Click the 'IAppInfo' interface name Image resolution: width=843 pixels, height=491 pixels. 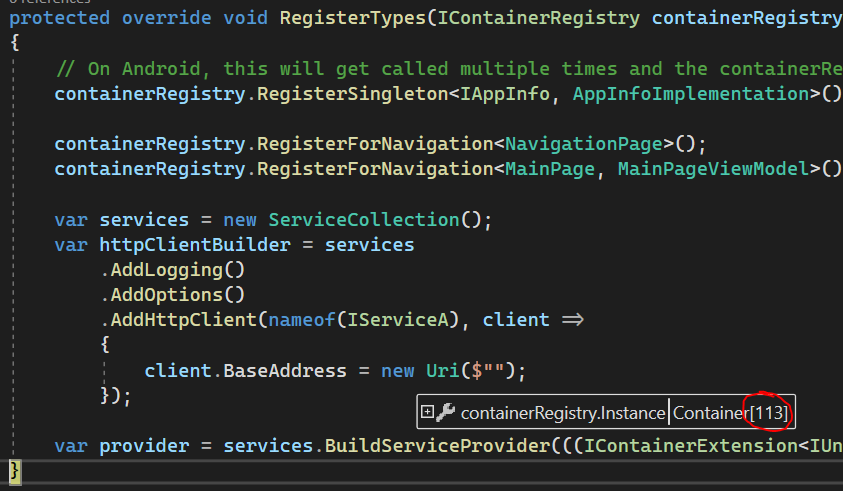(505, 94)
